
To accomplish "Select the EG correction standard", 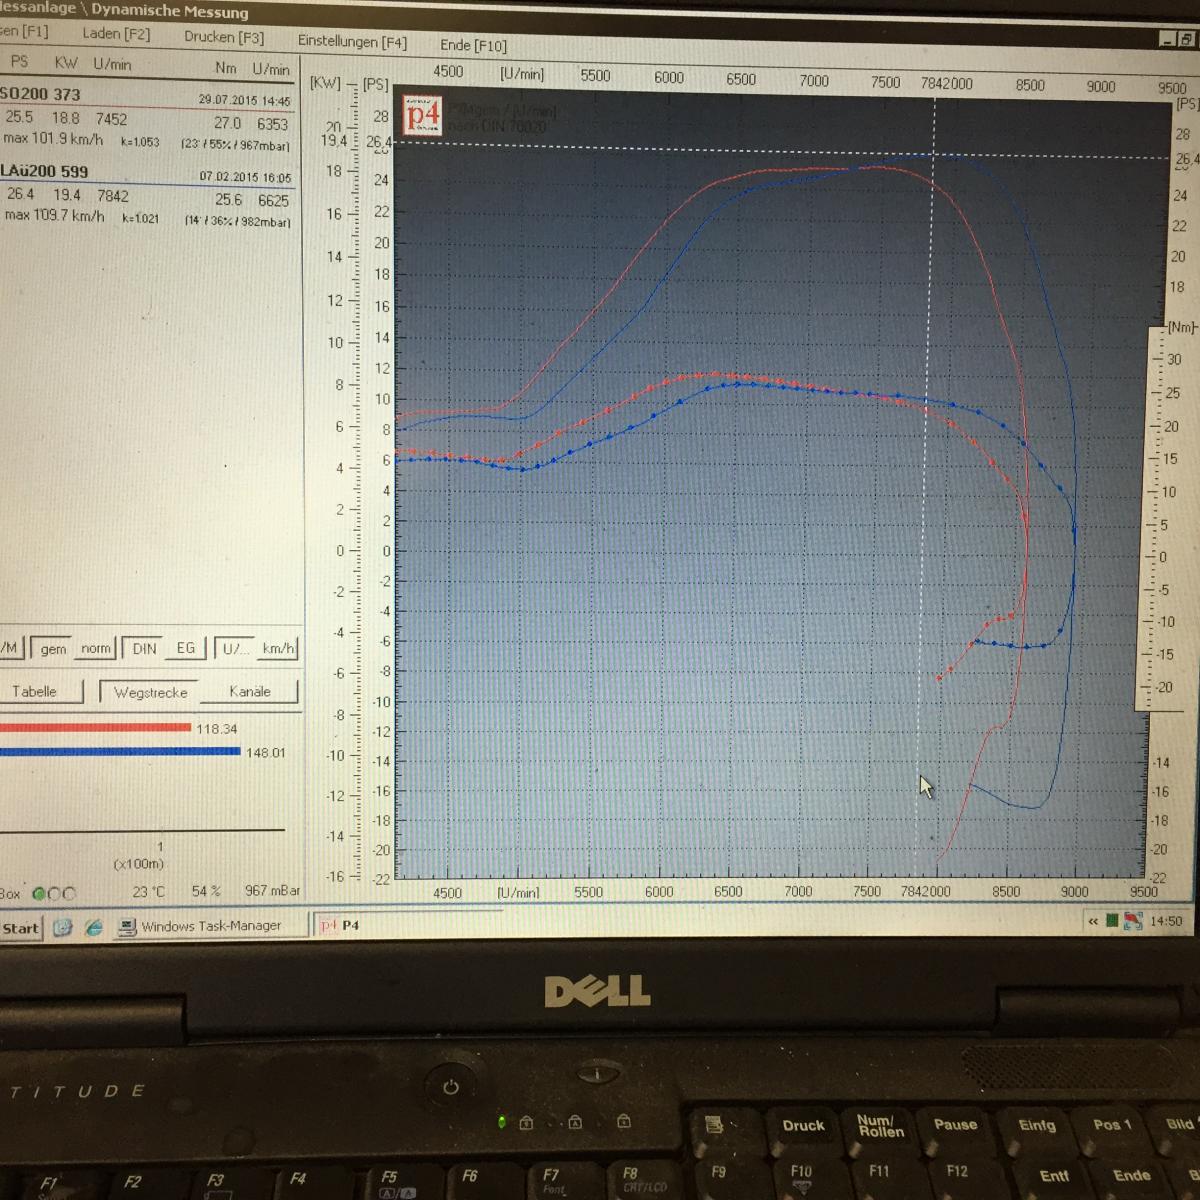I will coord(186,649).
